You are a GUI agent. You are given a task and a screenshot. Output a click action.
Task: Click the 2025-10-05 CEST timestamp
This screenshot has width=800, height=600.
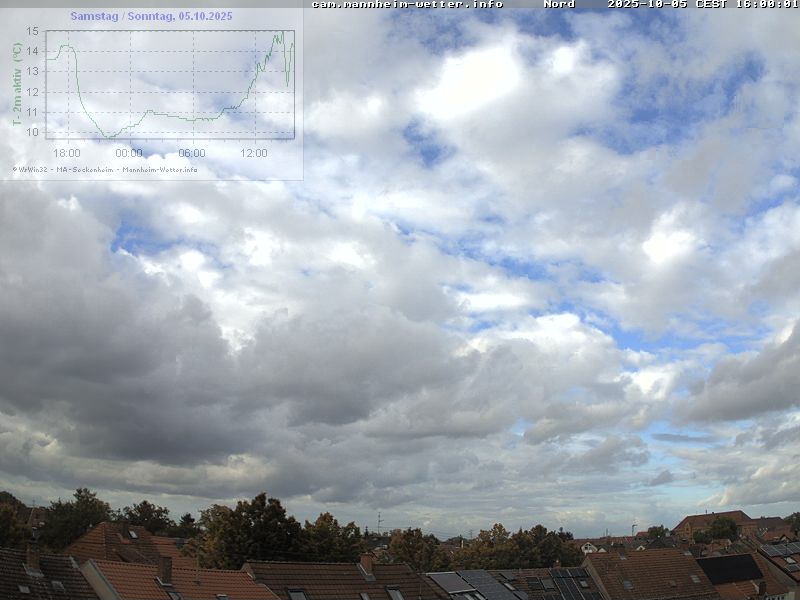(x=702, y=4)
